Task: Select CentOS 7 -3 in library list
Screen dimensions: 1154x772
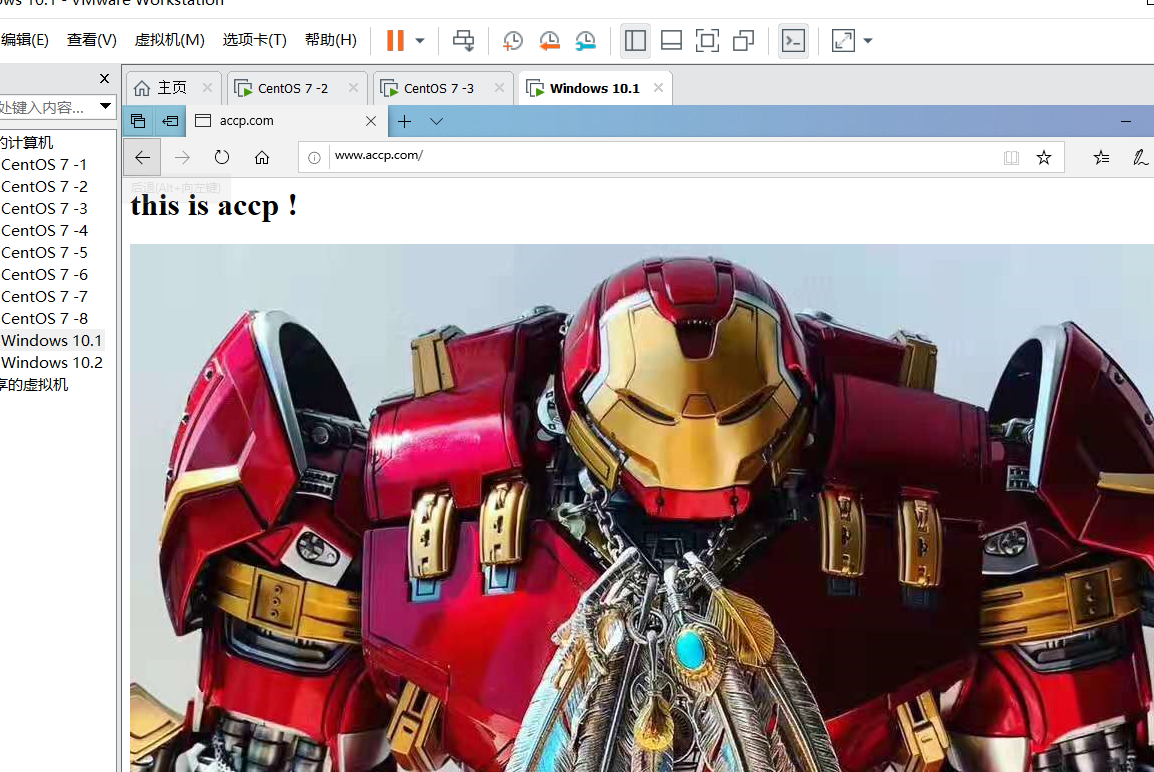Action: (44, 209)
